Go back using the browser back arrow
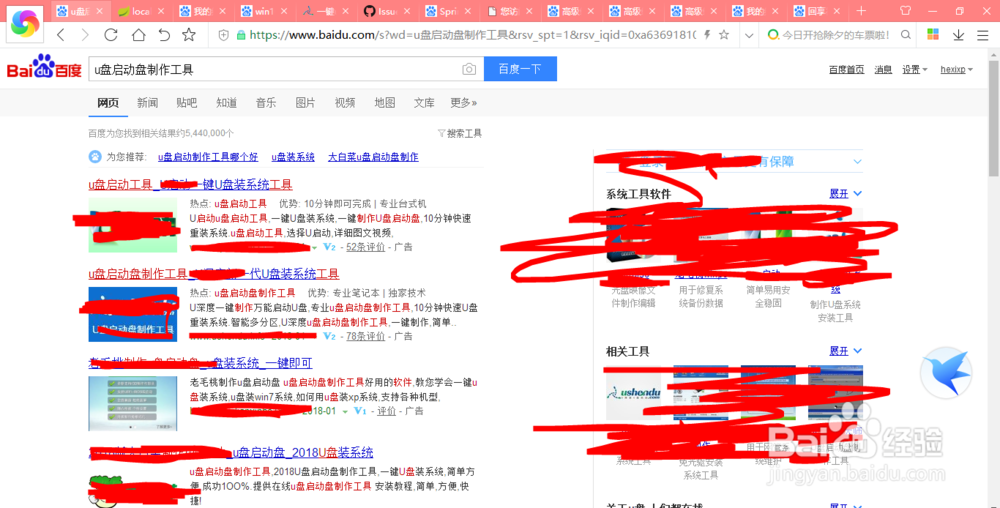 click(61, 35)
